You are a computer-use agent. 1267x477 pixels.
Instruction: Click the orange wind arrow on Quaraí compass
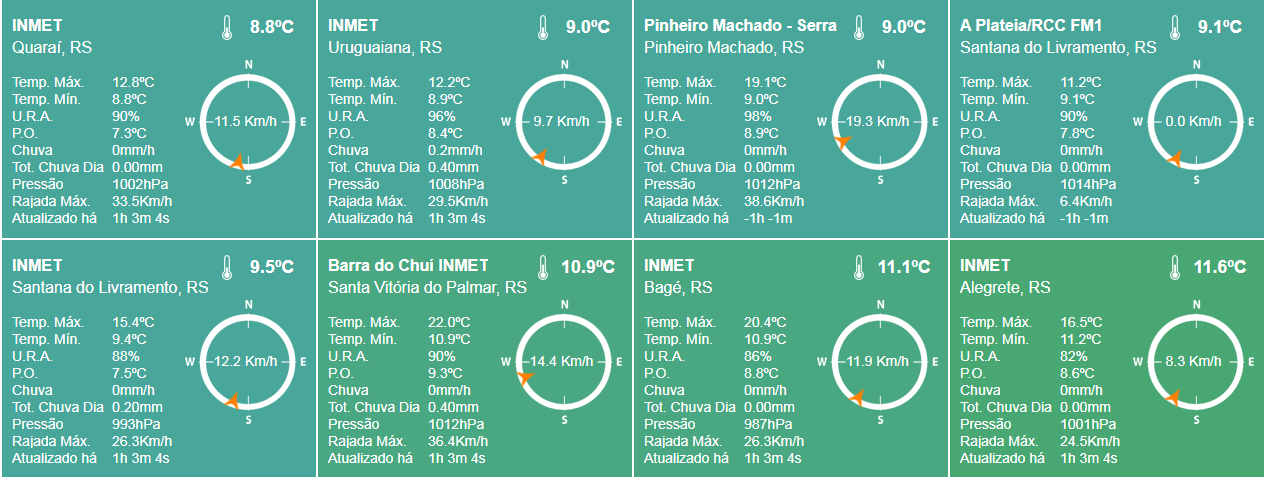(x=235, y=161)
